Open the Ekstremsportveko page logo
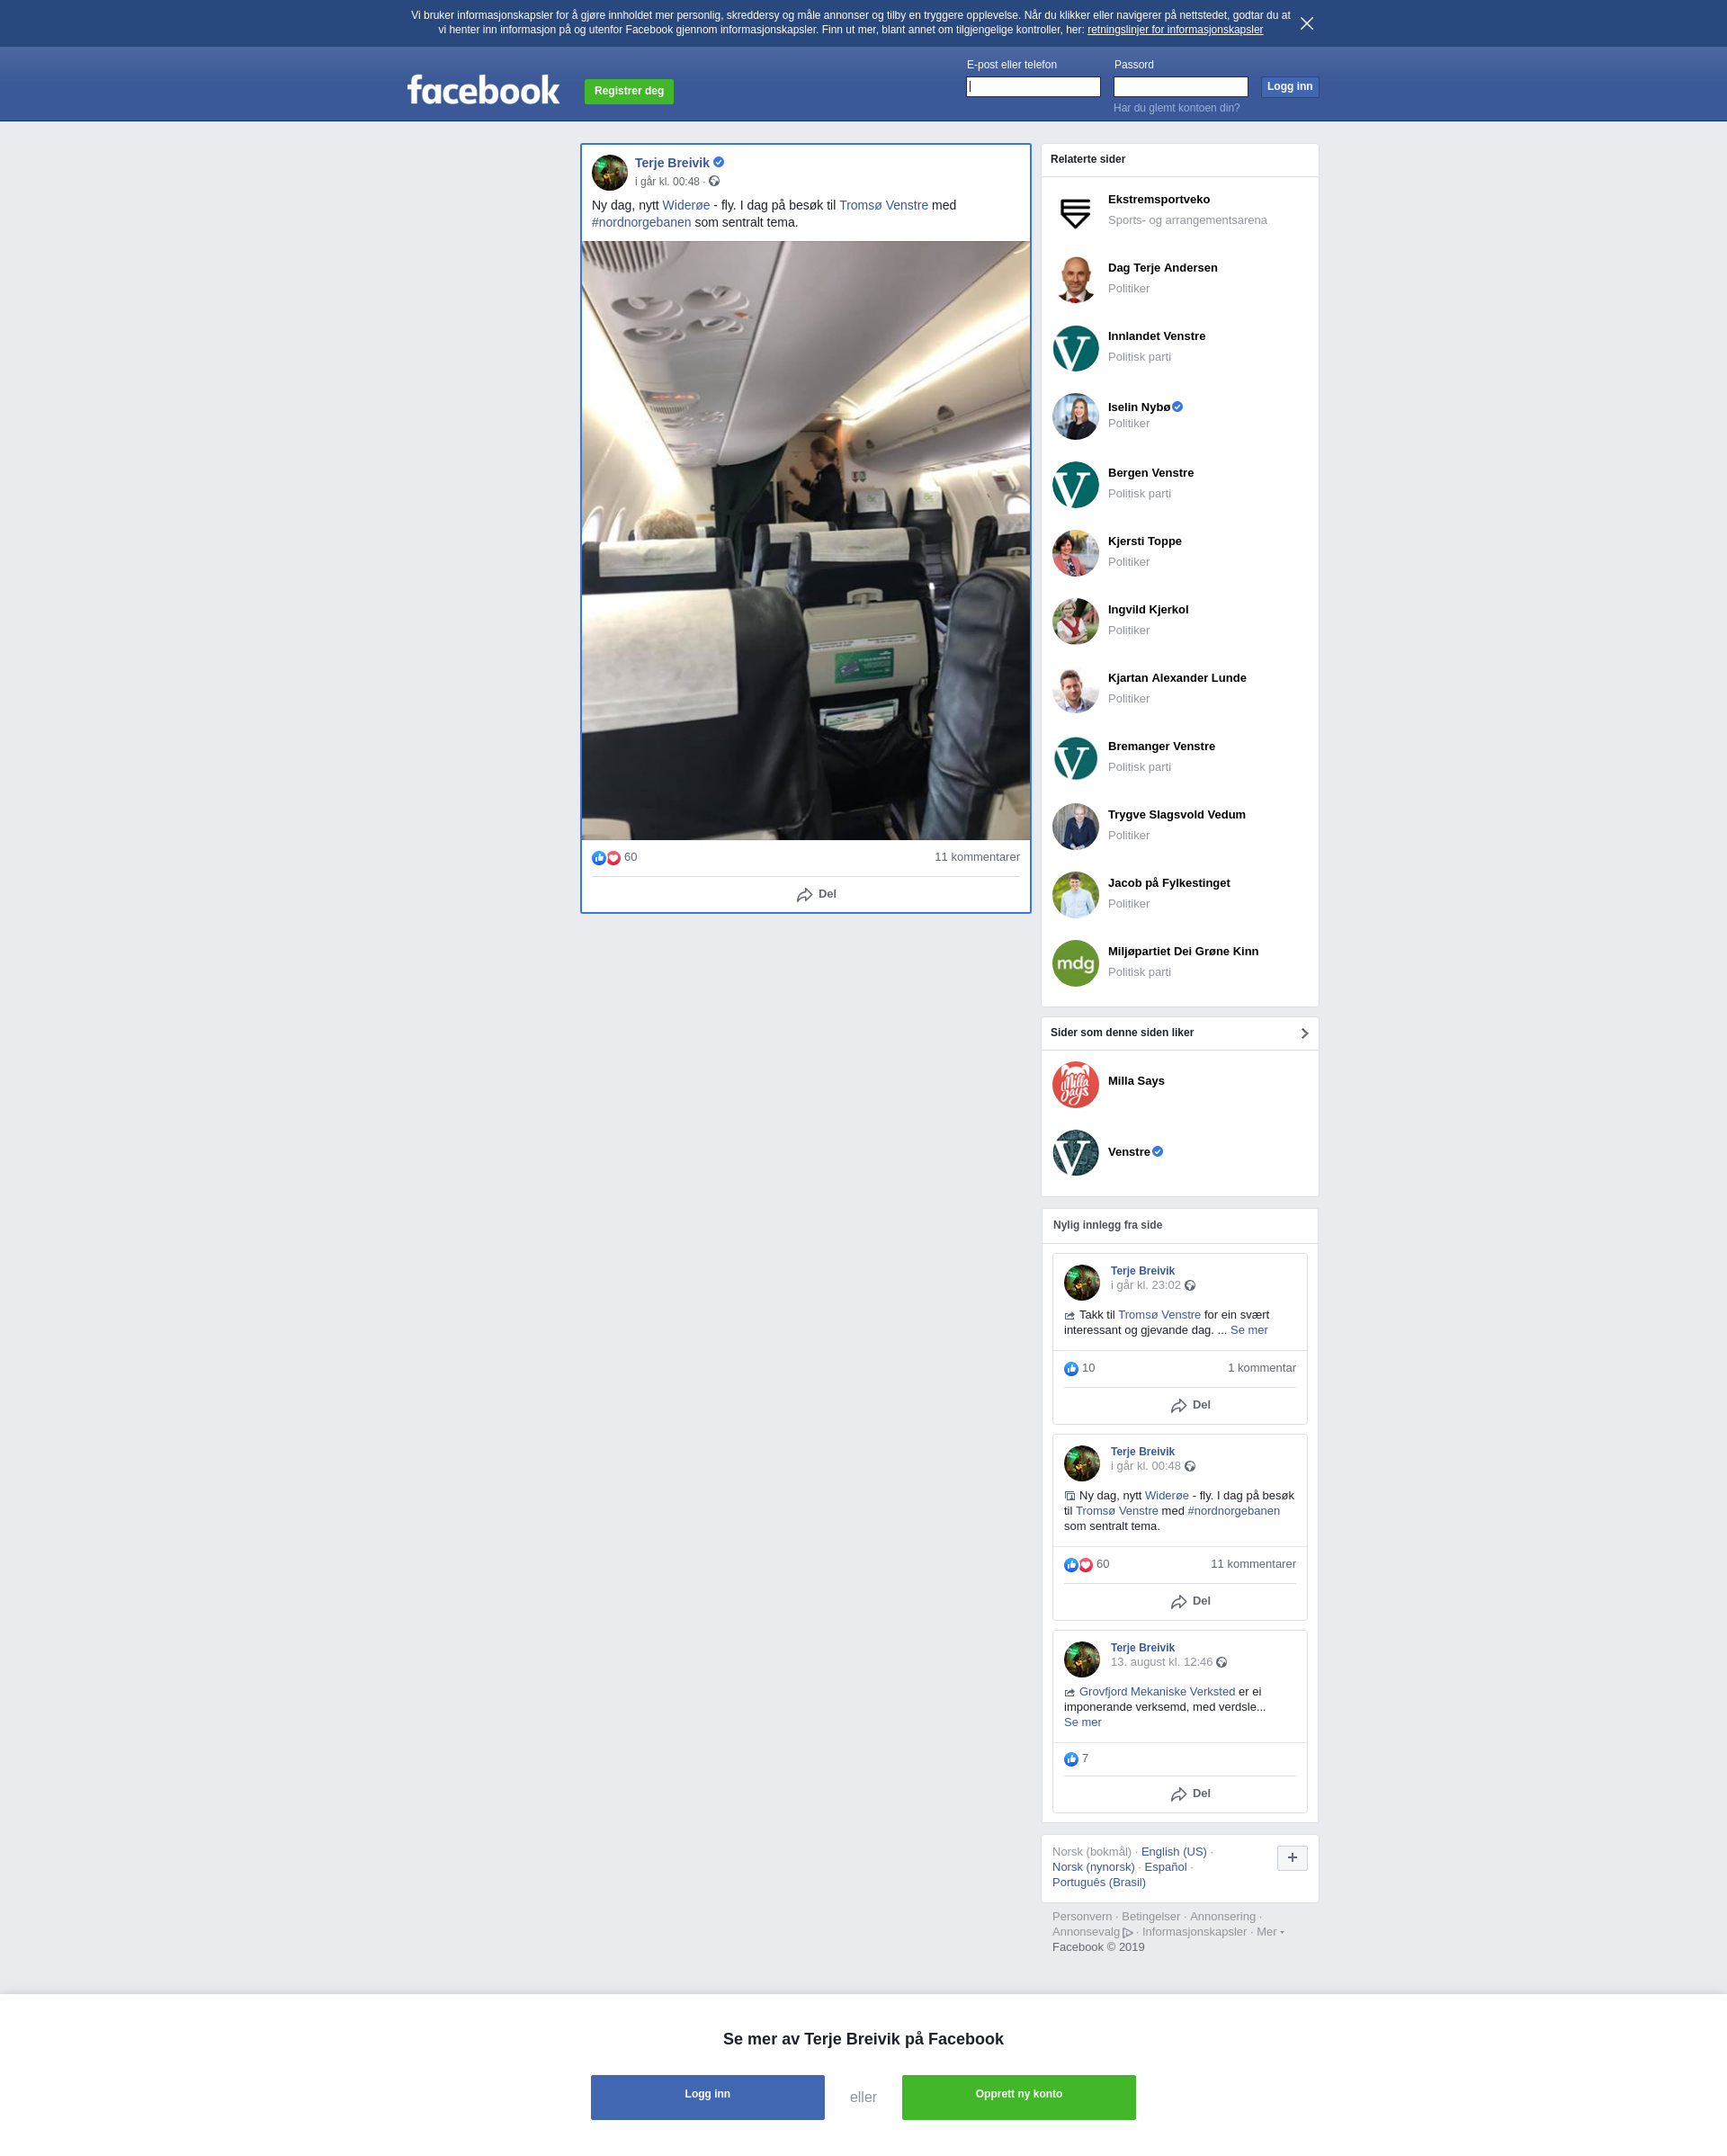This screenshot has height=2156, width=1727. coord(1075,212)
